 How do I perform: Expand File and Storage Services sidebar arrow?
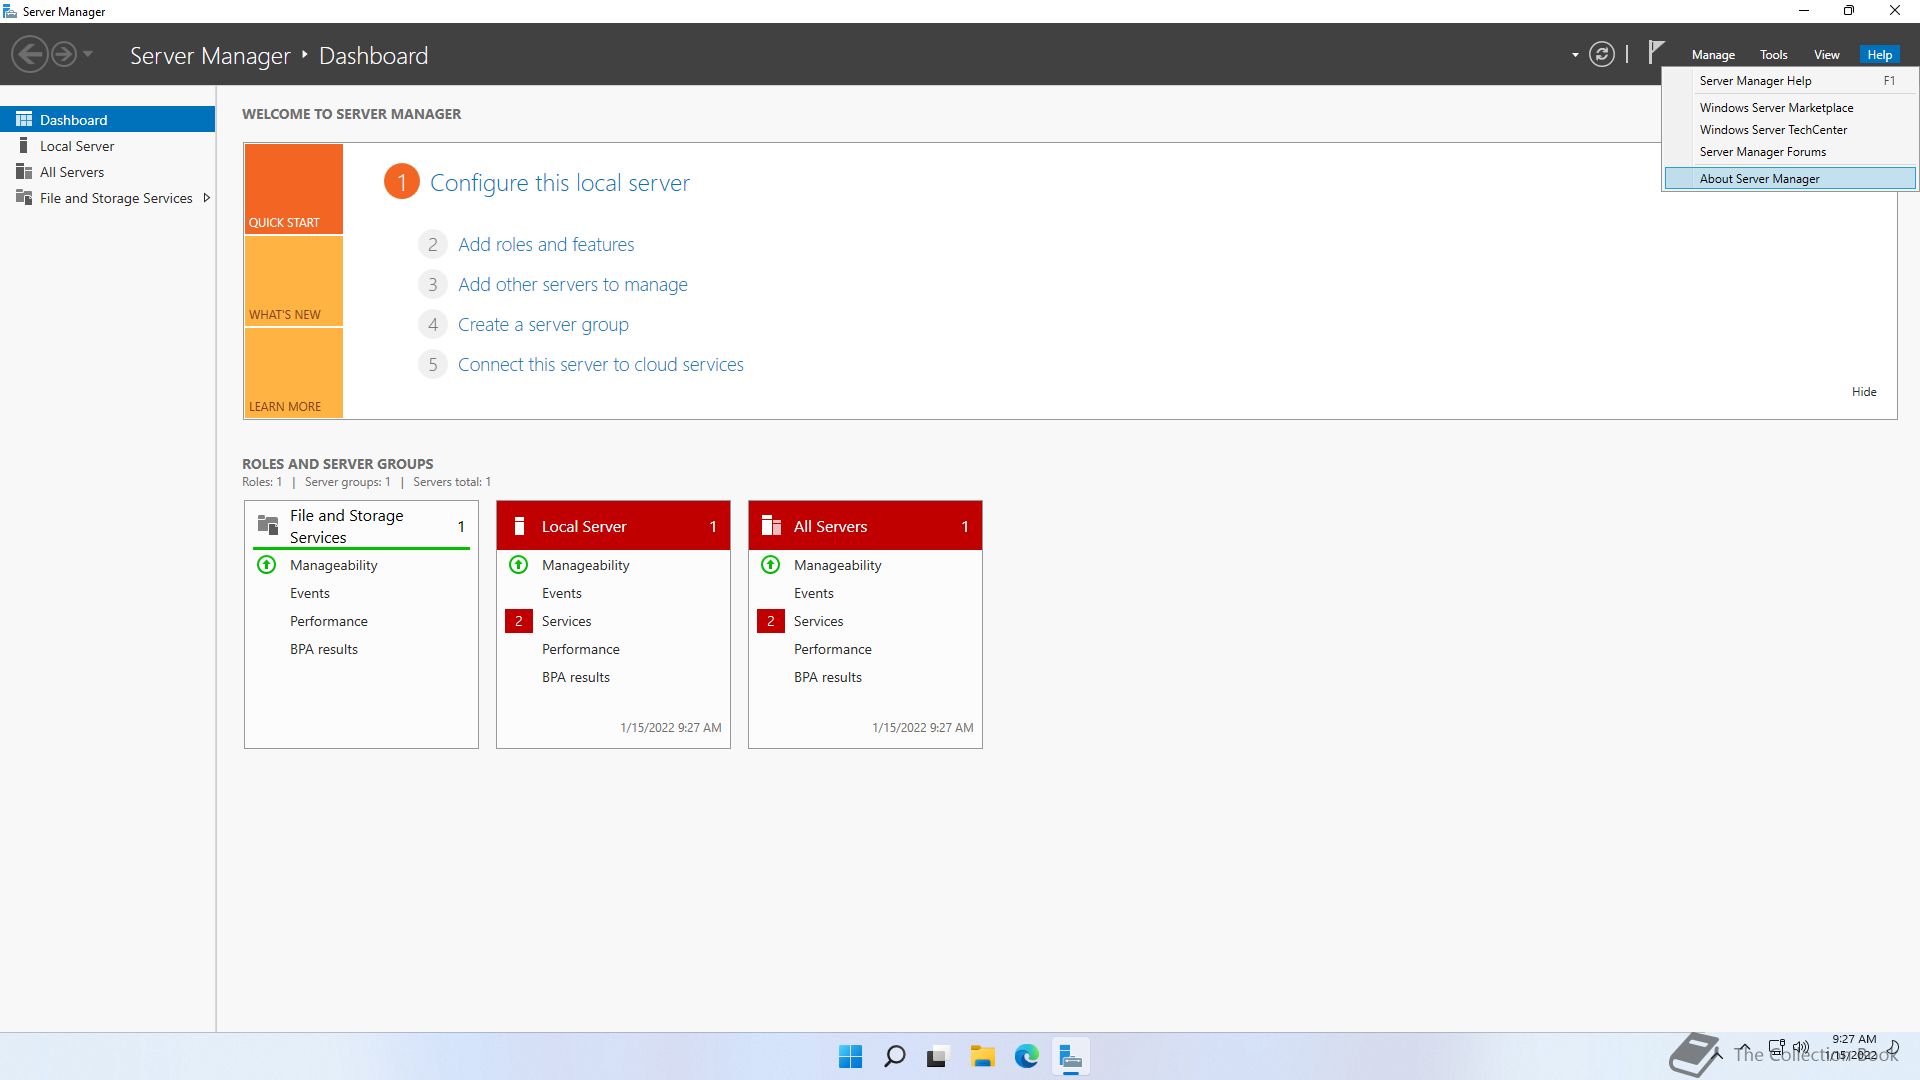(x=207, y=198)
